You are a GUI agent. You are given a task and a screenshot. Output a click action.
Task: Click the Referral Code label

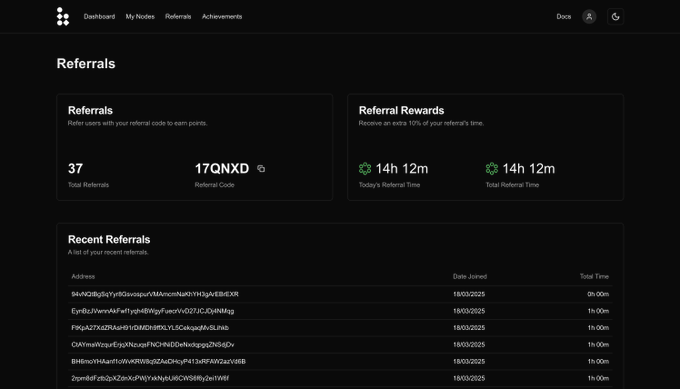(x=214, y=185)
